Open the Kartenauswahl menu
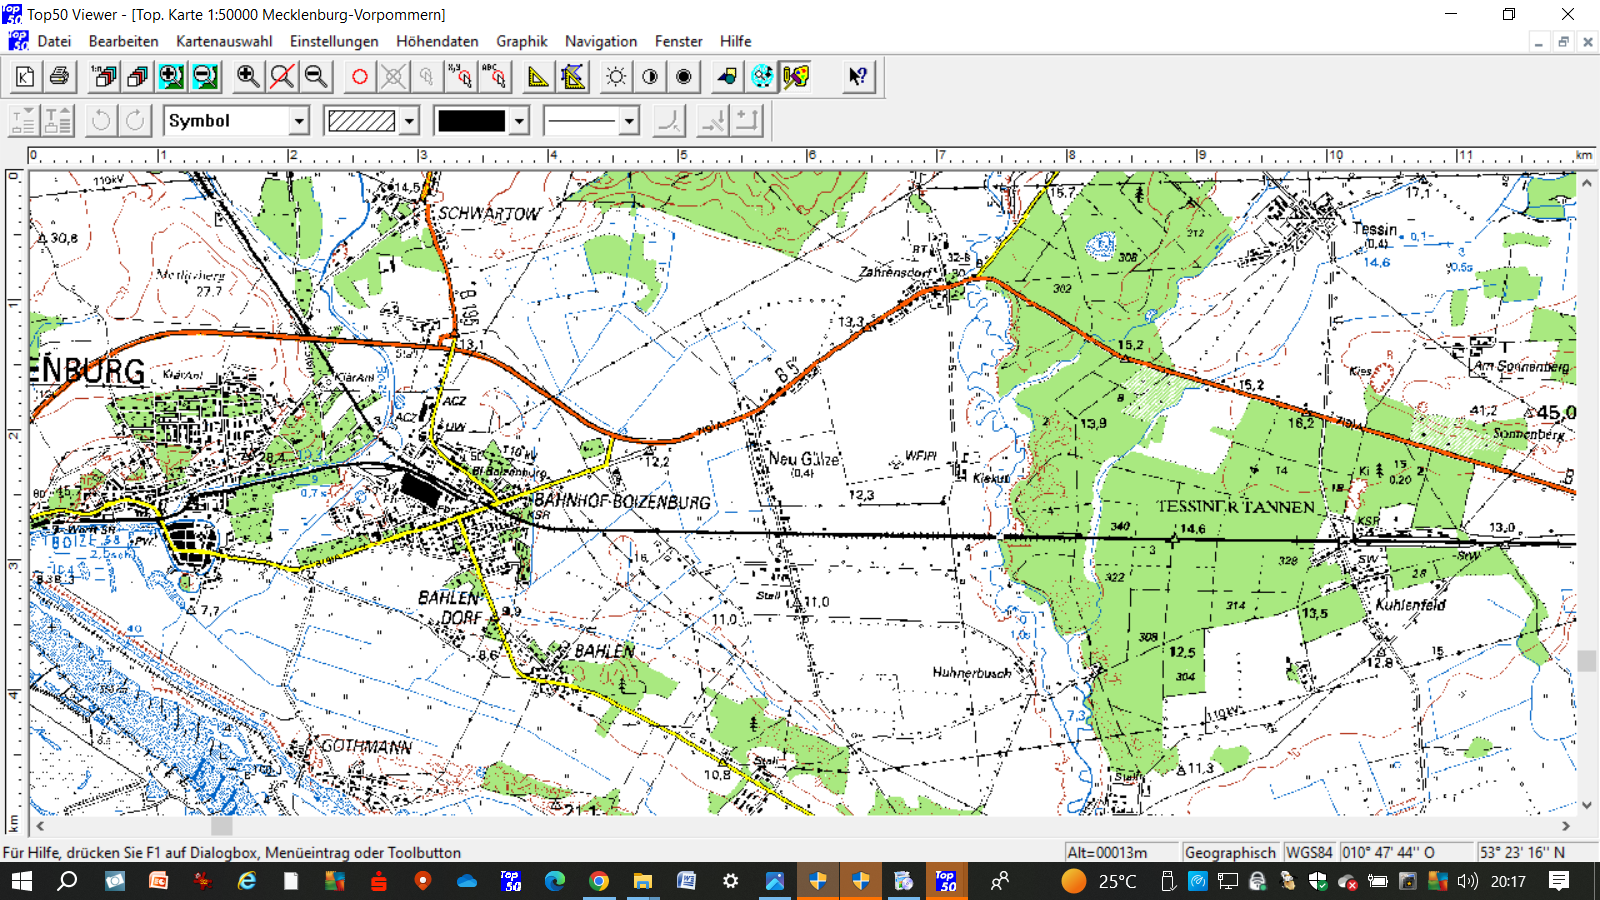This screenshot has height=900, width=1600. pyautogui.click(x=224, y=41)
